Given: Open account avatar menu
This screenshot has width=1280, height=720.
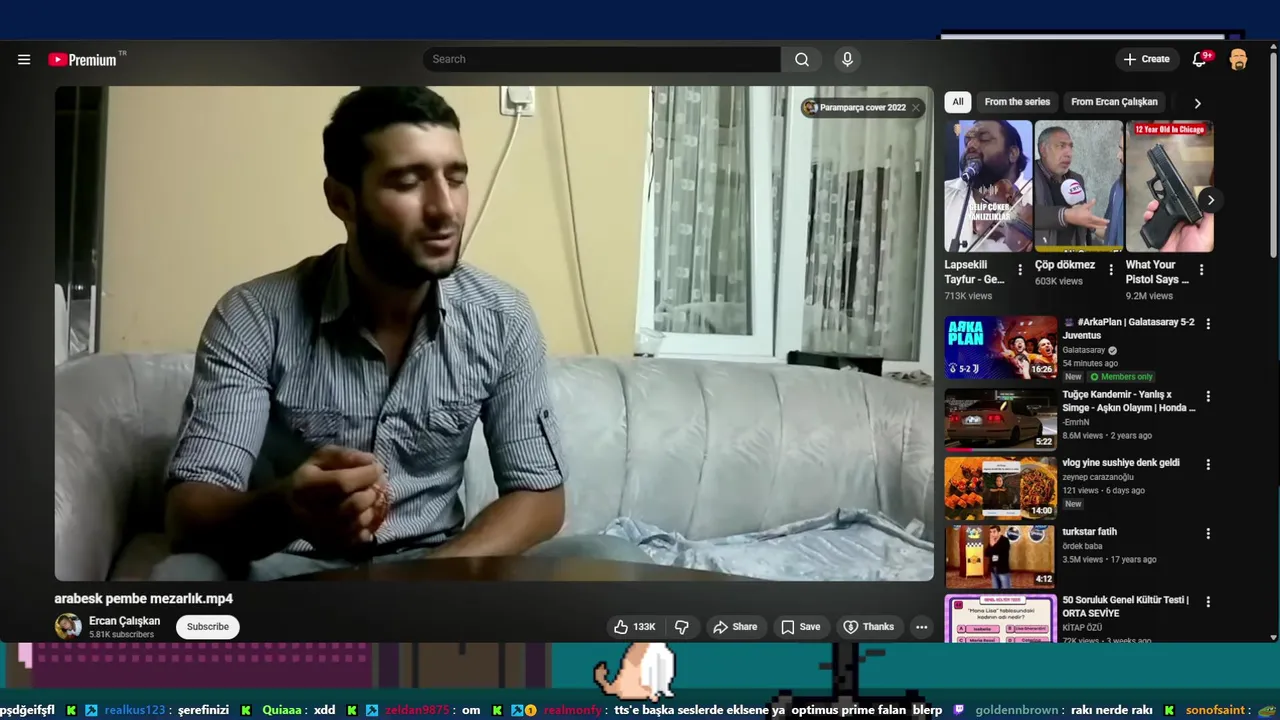Looking at the screenshot, I should tap(1238, 59).
